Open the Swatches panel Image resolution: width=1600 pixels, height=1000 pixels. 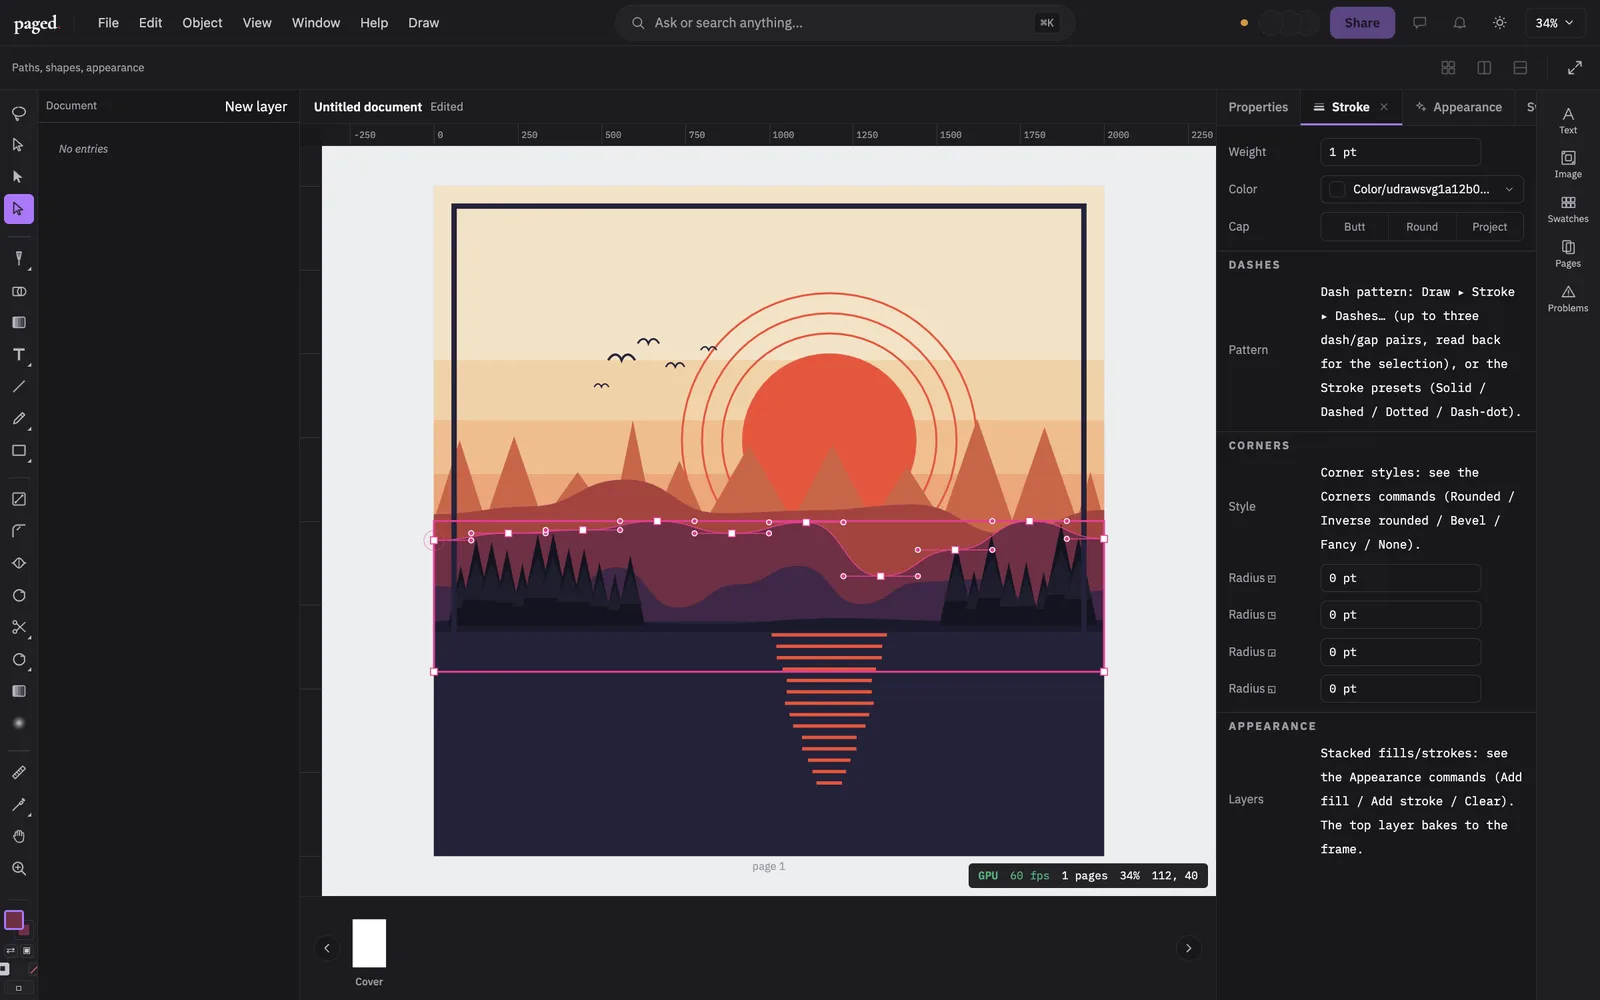pos(1568,209)
